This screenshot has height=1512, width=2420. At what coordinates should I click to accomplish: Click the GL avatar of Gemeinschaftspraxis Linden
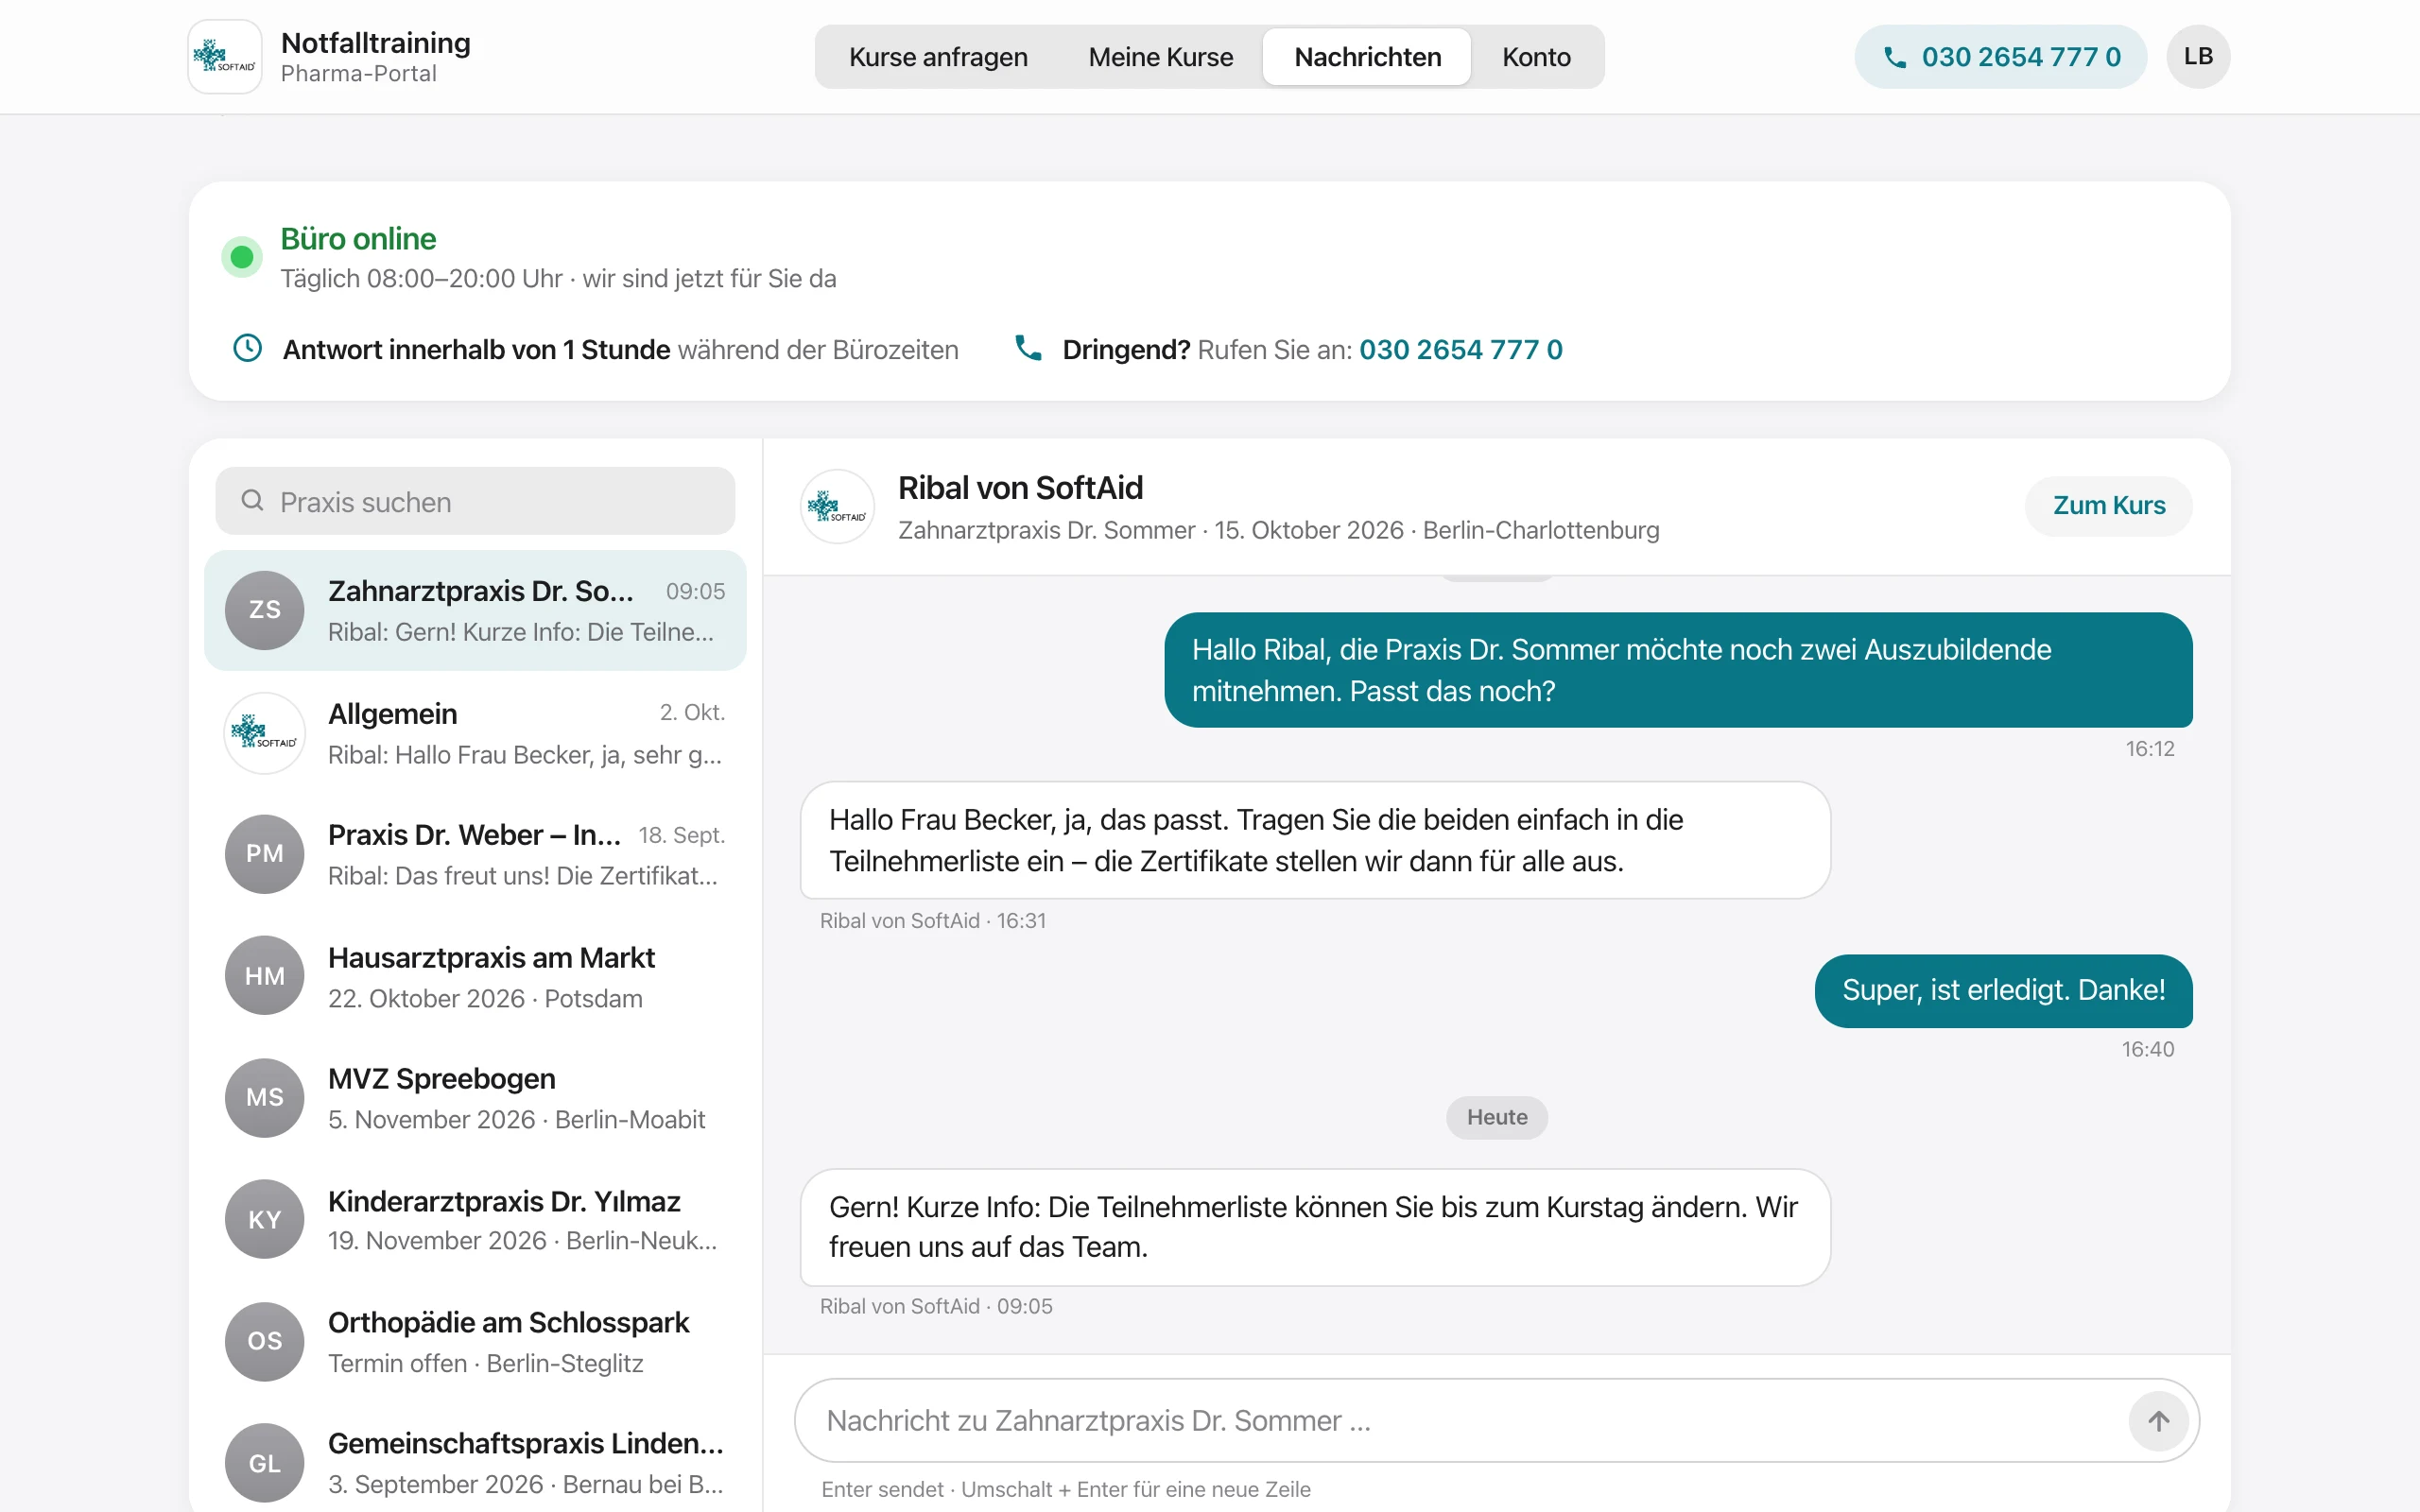coord(265,1463)
